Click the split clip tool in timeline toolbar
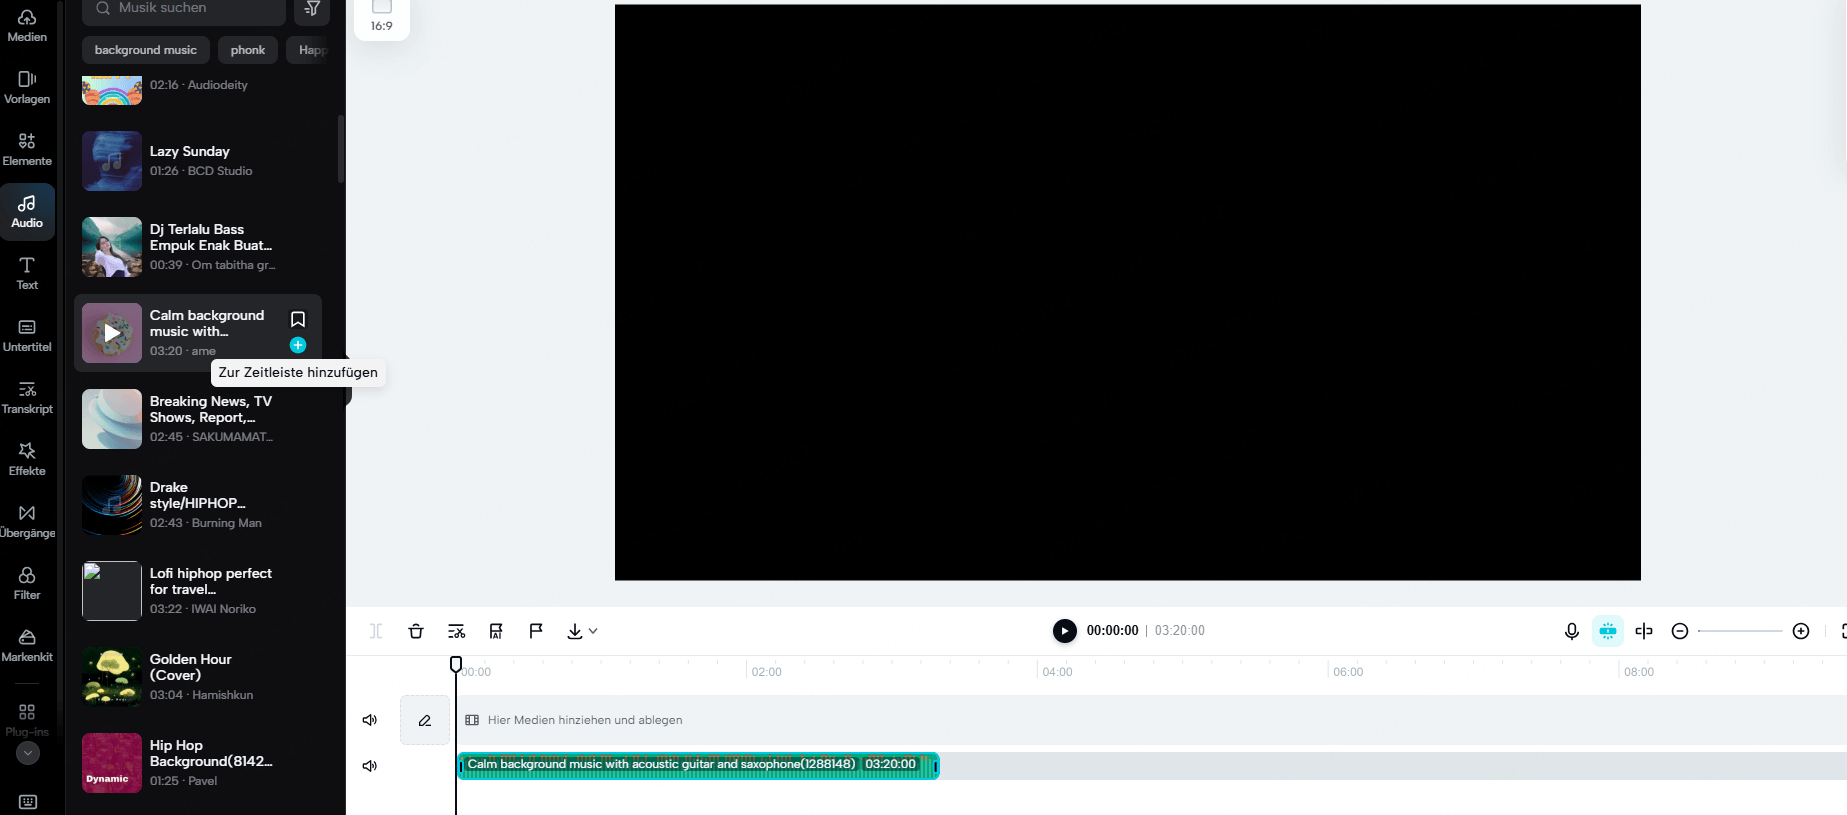 click(x=376, y=631)
